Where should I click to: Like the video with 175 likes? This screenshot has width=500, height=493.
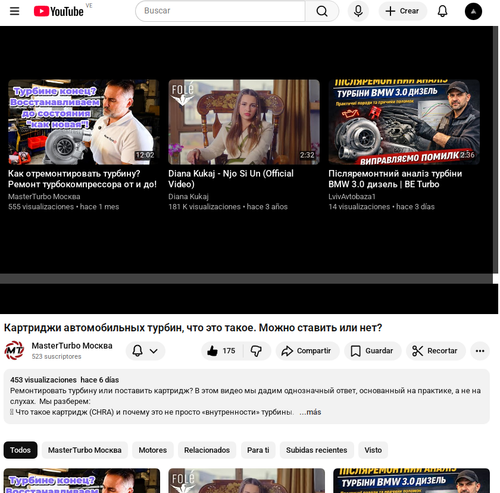coord(222,351)
